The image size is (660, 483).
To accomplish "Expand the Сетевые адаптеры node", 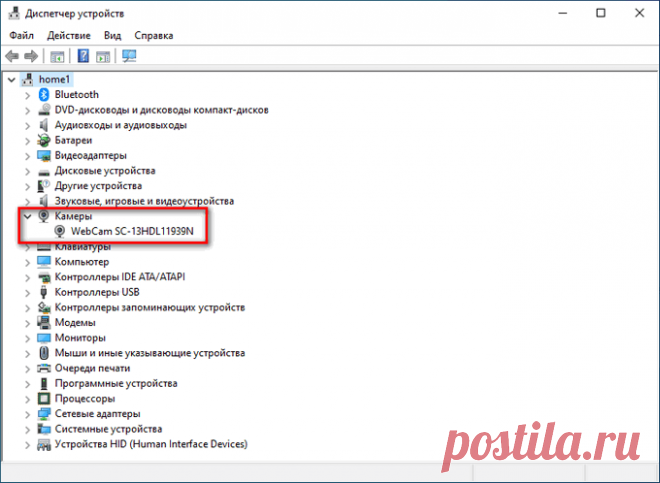I will (28, 414).
